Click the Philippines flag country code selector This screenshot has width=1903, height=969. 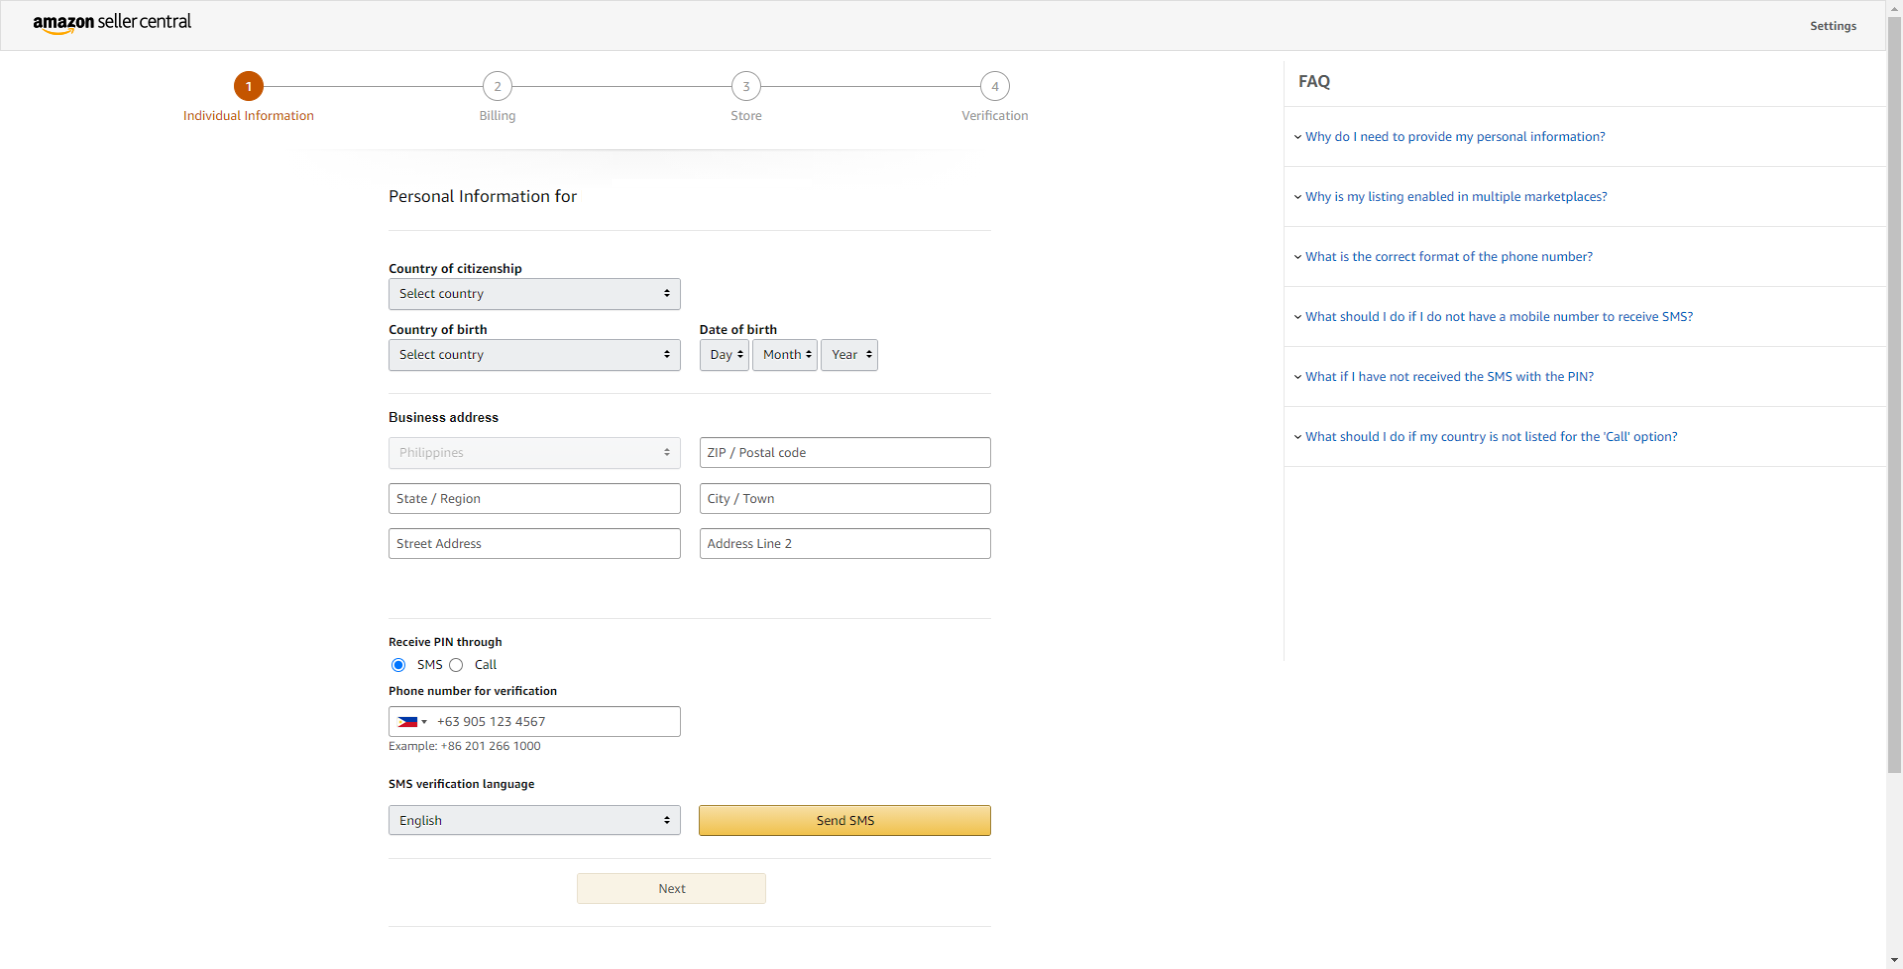(x=411, y=722)
